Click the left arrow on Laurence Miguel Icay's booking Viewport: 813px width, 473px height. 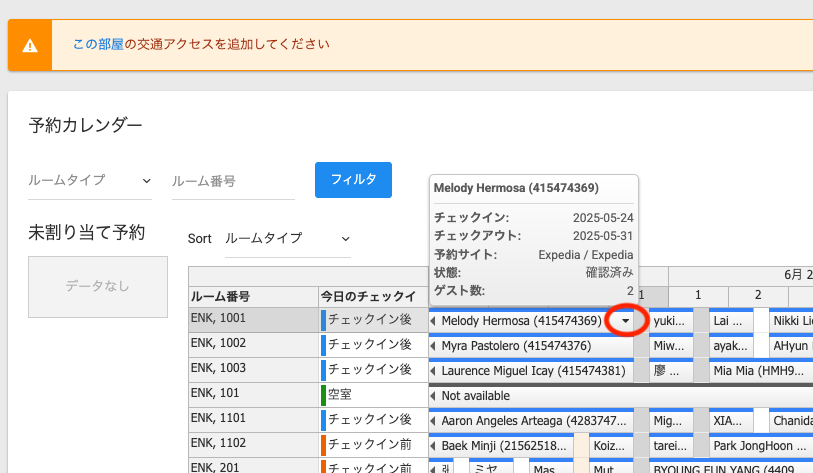click(x=433, y=371)
